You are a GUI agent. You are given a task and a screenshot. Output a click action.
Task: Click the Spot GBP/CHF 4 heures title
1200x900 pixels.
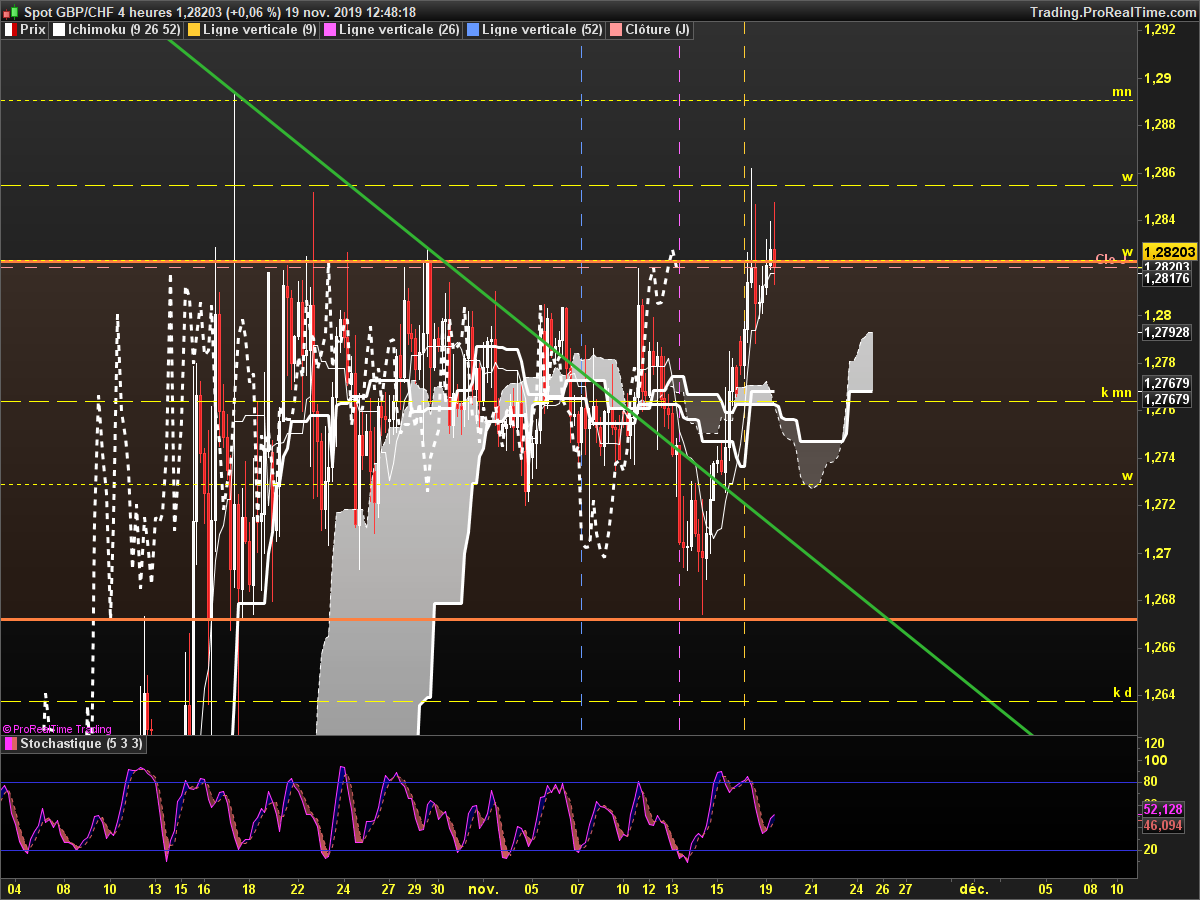tap(96, 11)
